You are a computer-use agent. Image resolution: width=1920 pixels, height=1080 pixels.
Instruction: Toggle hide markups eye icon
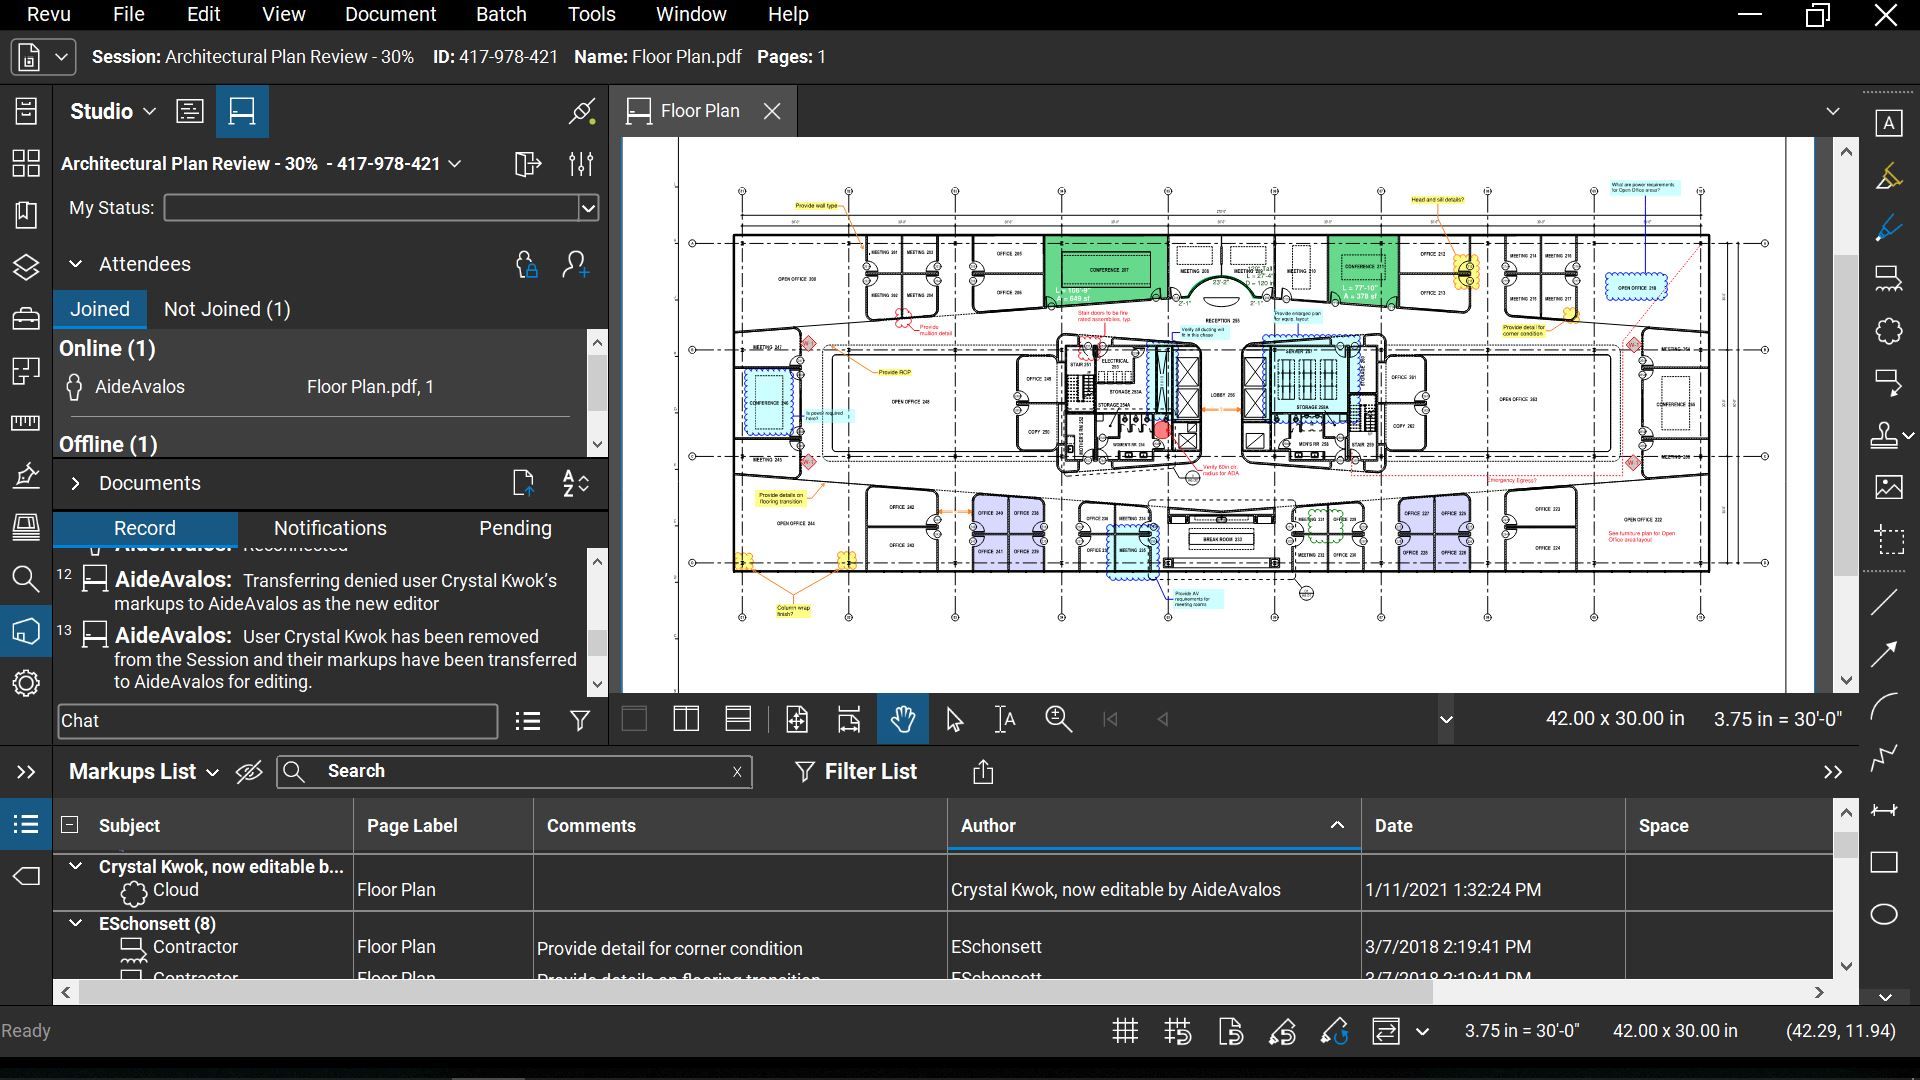tap(248, 771)
